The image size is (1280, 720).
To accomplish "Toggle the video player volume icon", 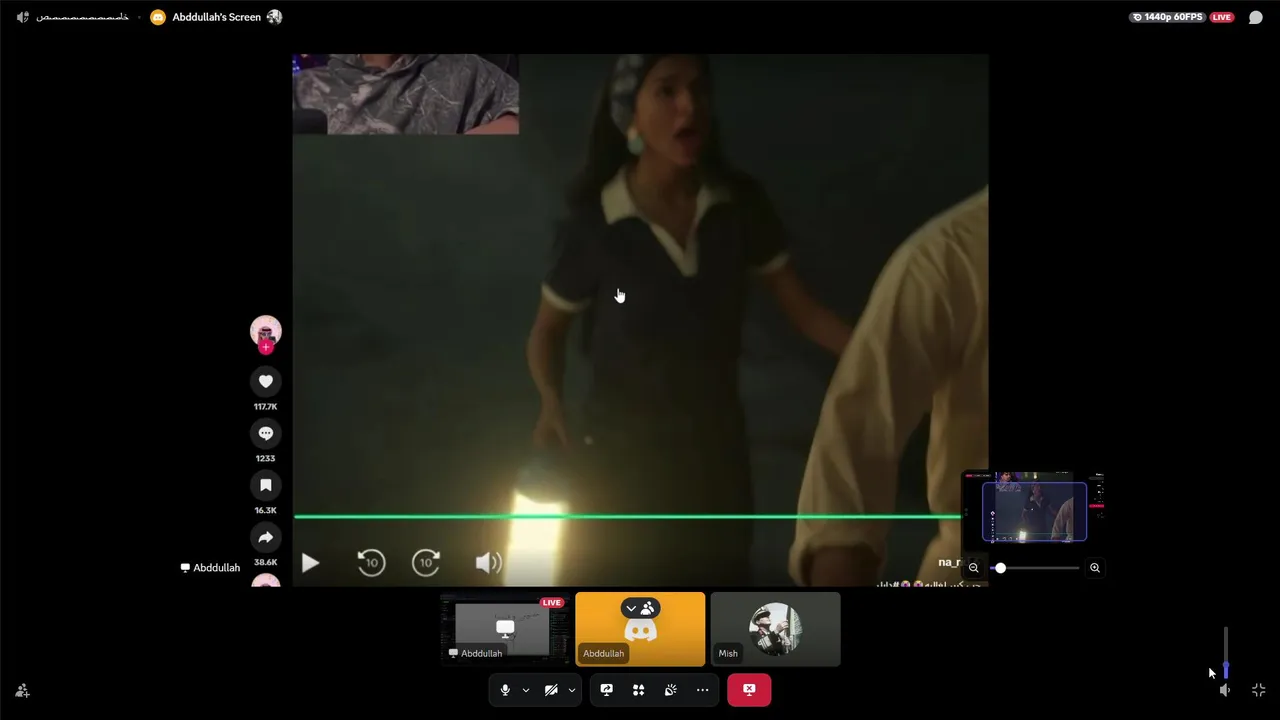I will coord(488,563).
